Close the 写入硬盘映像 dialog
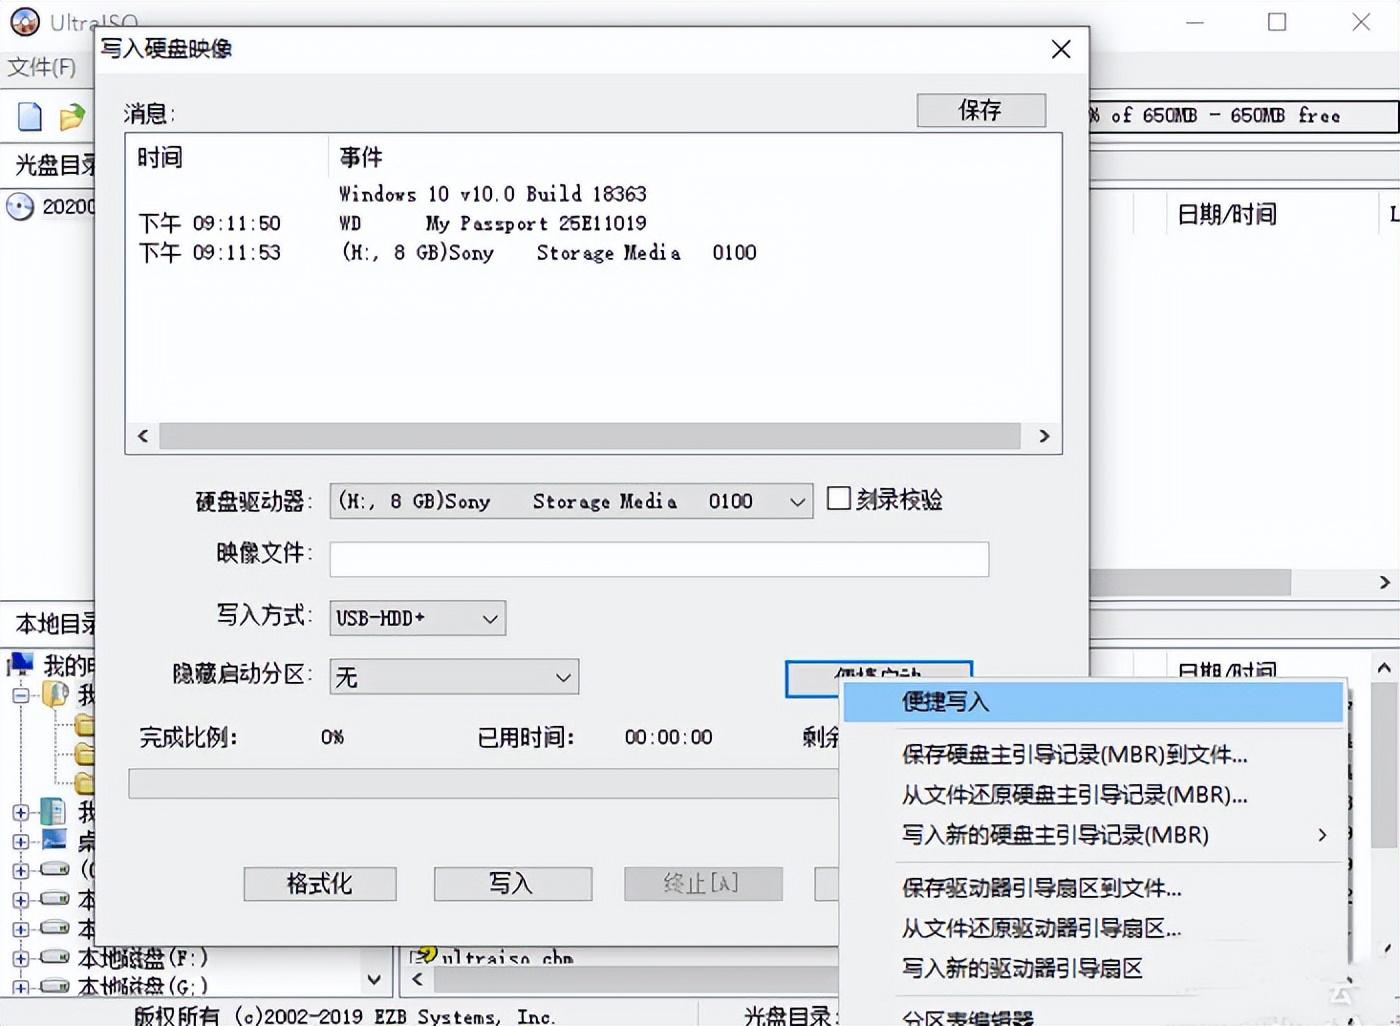Screen dimensions: 1400x1026 point(1061,49)
